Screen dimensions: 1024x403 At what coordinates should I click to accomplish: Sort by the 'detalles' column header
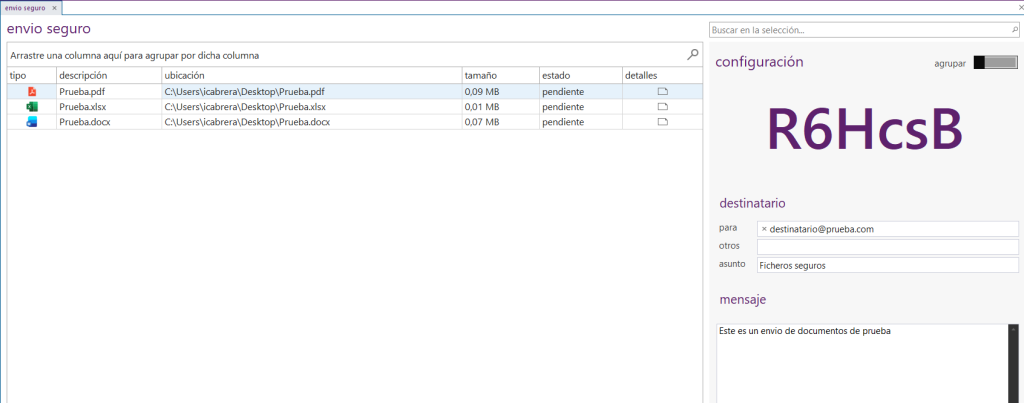click(662, 76)
